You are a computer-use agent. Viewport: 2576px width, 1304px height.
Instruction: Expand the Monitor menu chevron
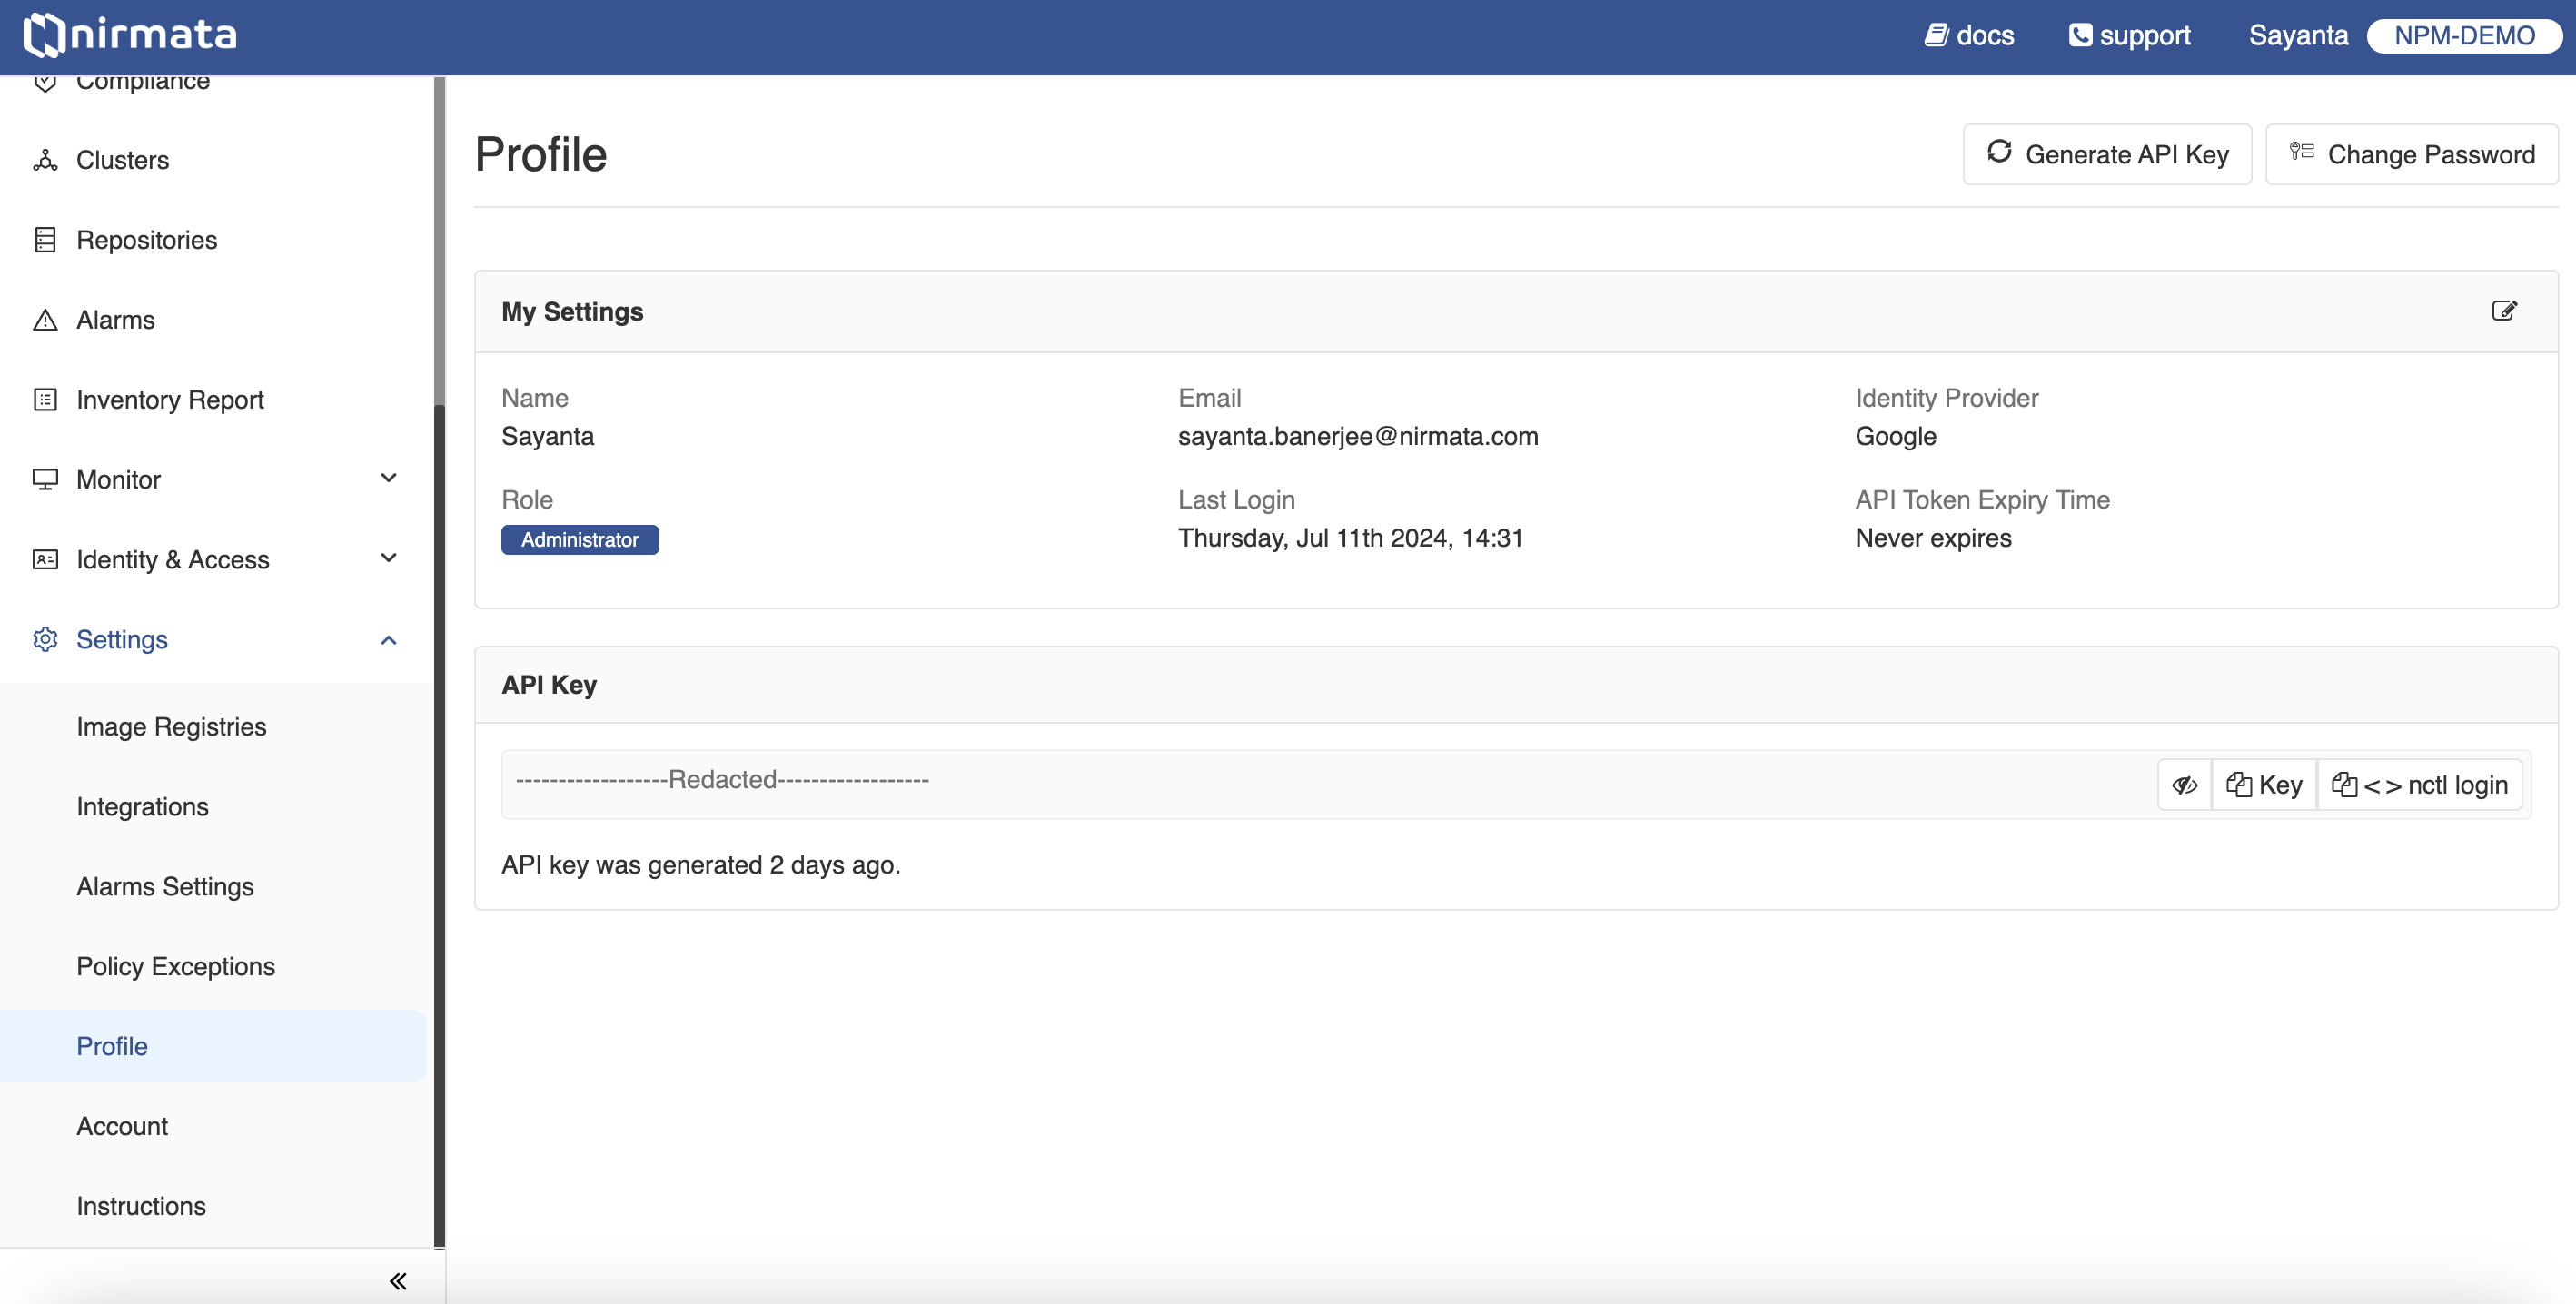(389, 478)
